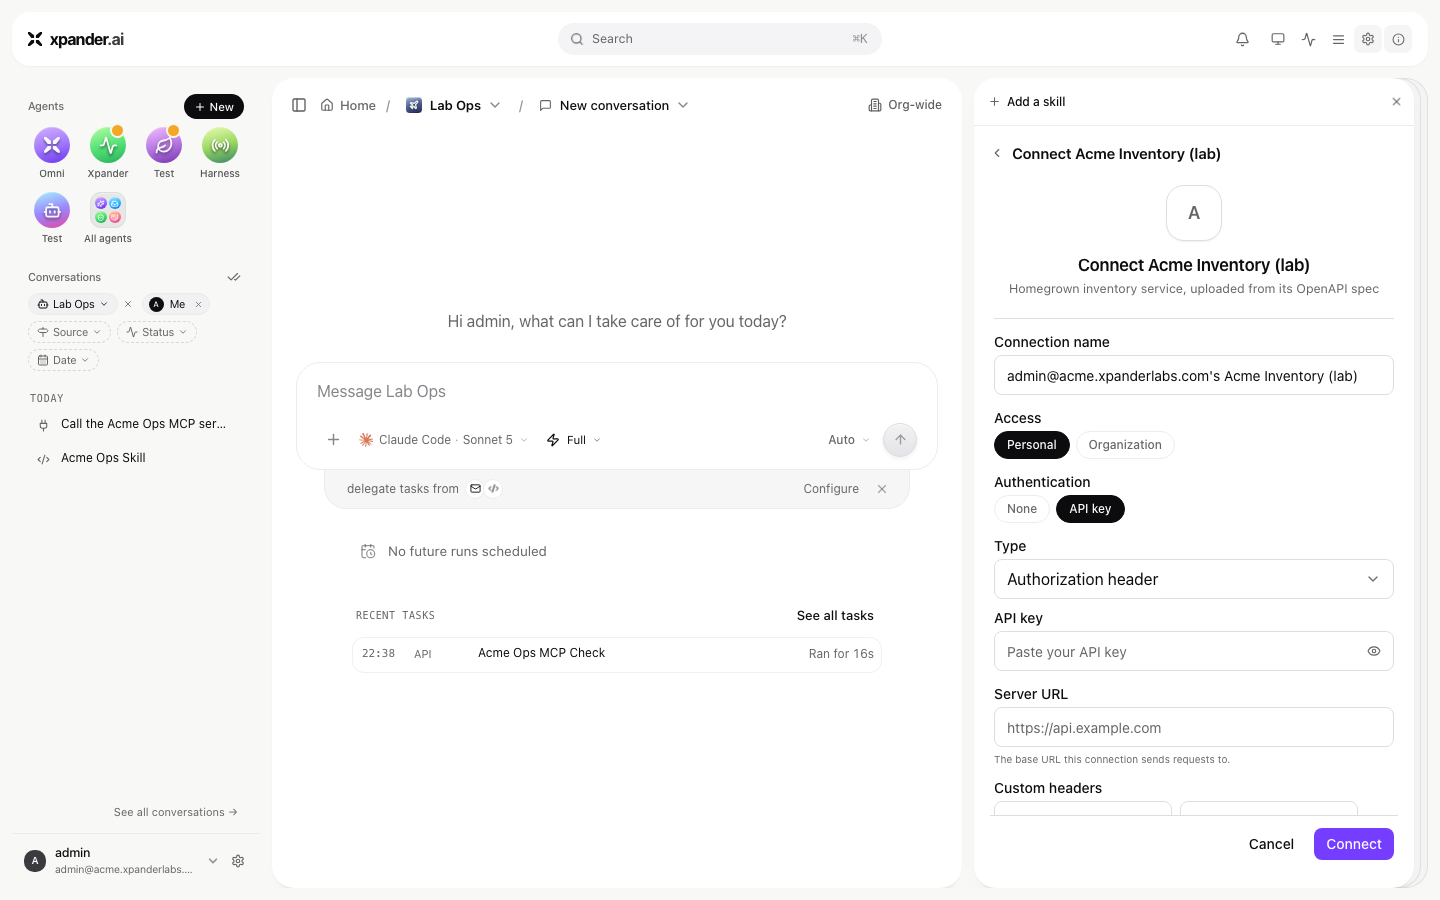
Task: Click the Connect button
Action: pyautogui.click(x=1354, y=844)
